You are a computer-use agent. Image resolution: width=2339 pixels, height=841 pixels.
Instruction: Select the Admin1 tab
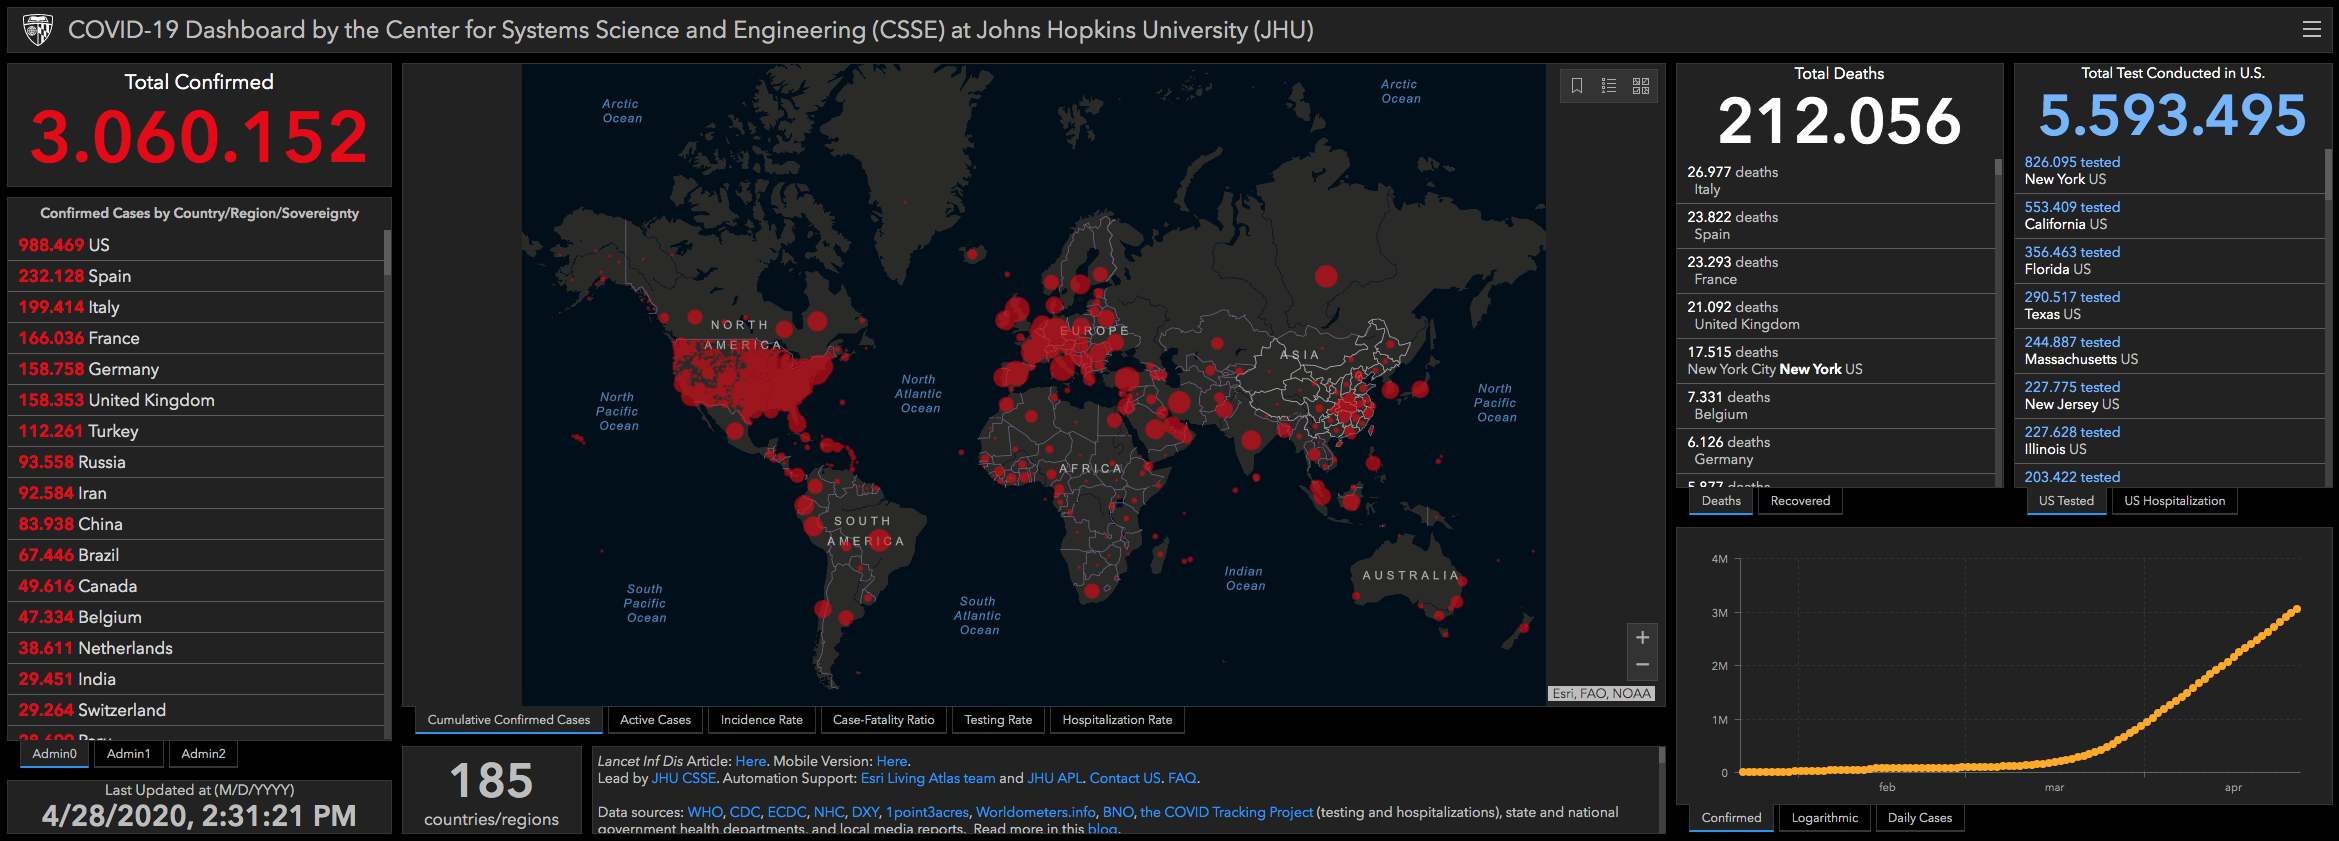(x=129, y=754)
